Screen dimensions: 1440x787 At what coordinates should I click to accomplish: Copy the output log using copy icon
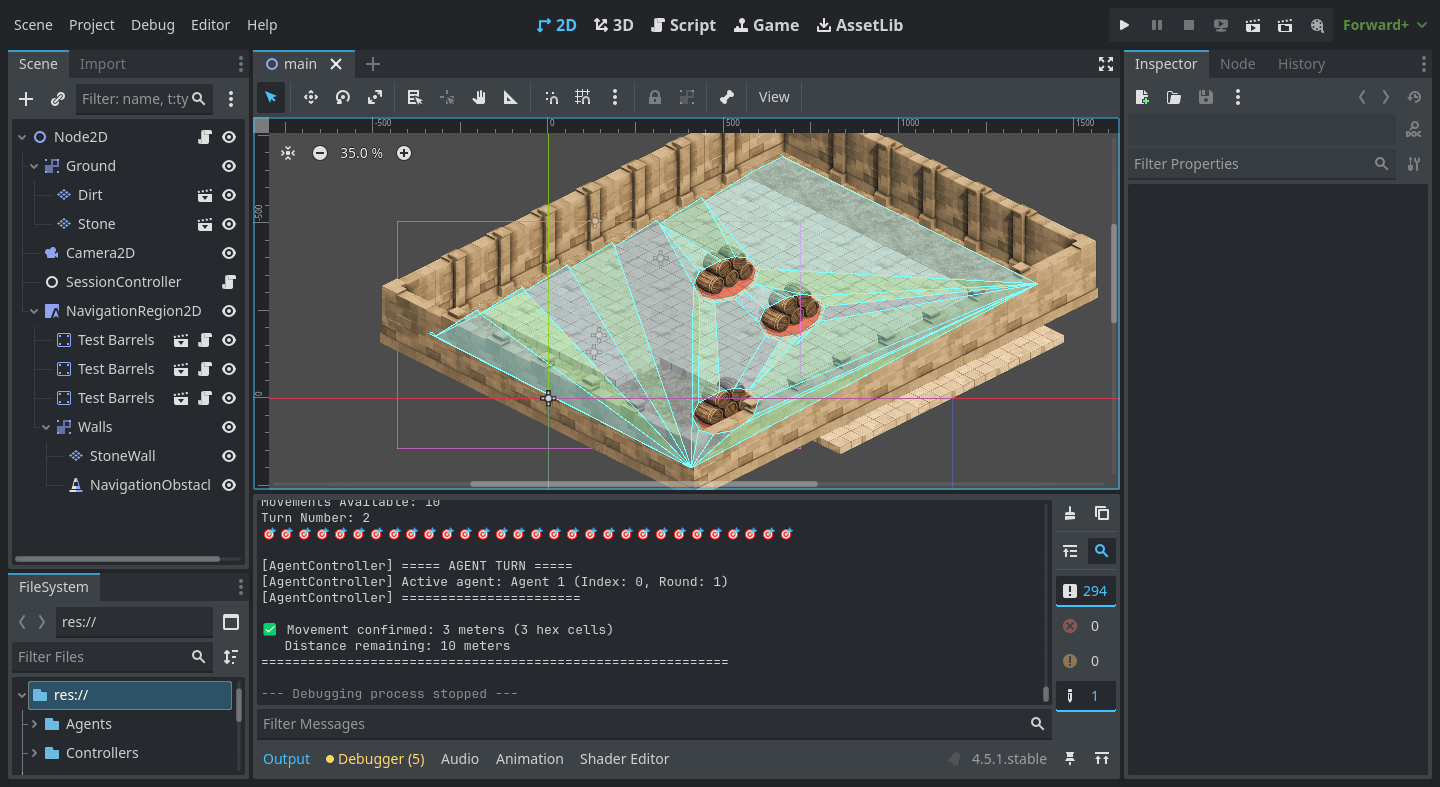[1102, 513]
